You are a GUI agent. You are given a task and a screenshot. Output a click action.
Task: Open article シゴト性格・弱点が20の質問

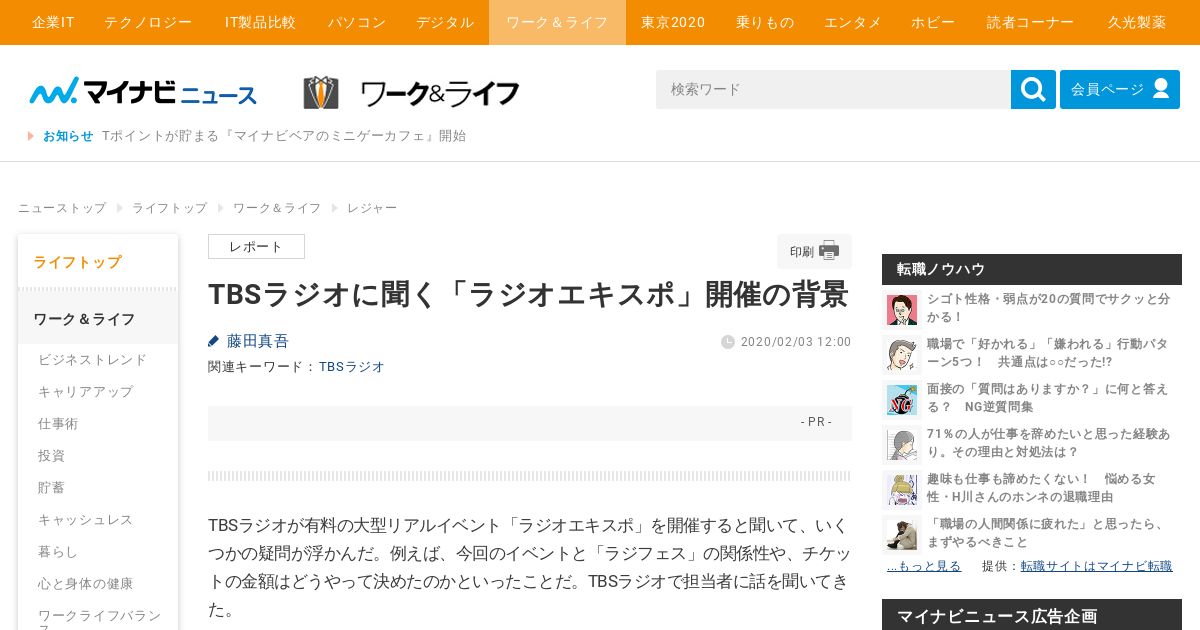pos(1048,308)
